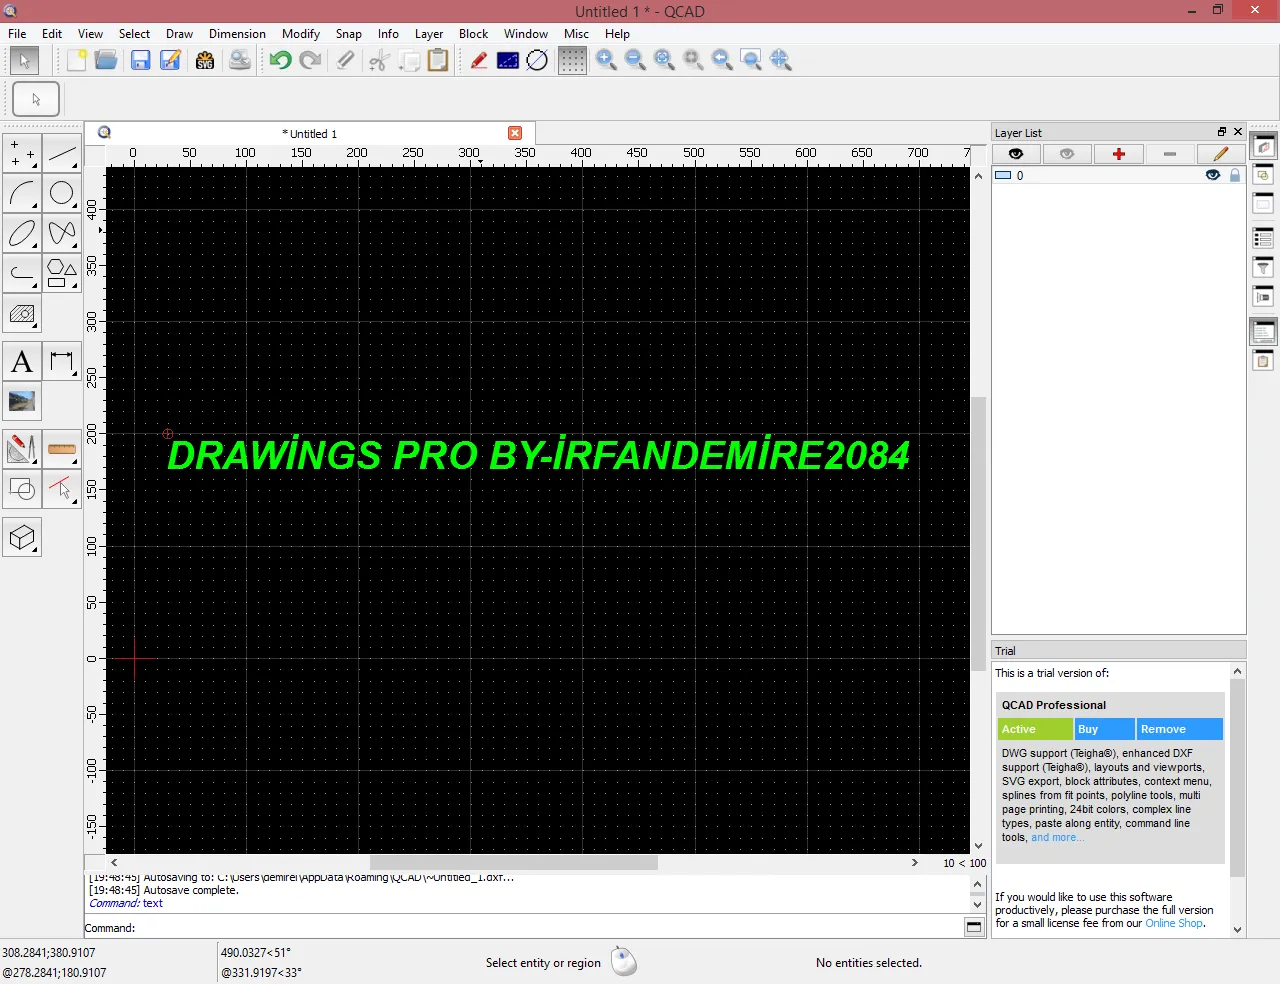
Task: Open the Shape tools with hexagon icon
Action: tap(62, 273)
